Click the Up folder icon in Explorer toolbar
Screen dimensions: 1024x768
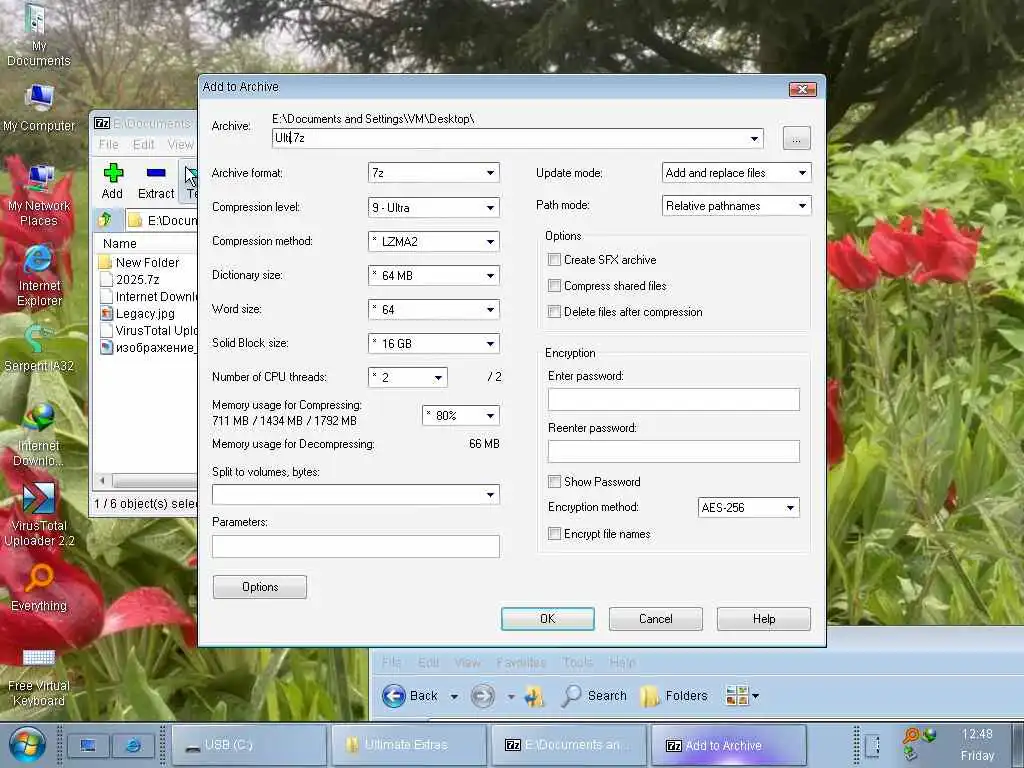535,696
